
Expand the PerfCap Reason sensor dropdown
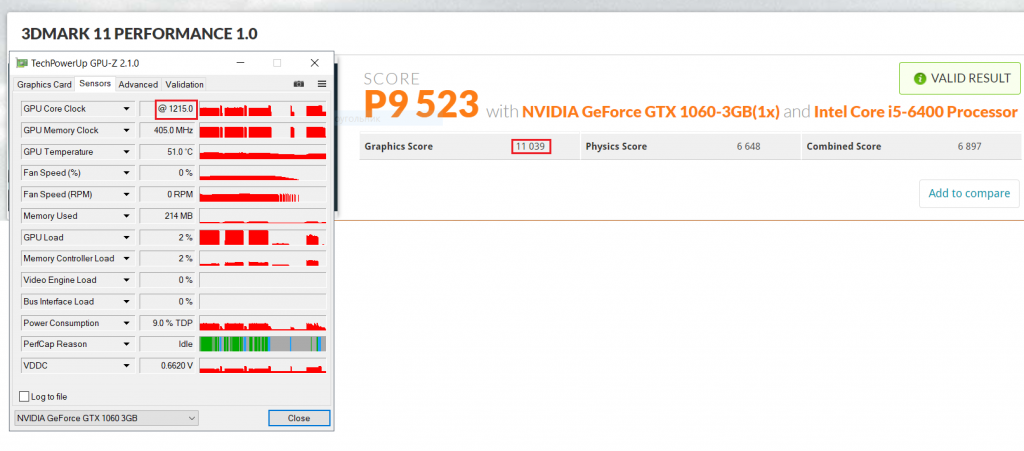pyautogui.click(x=126, y=344)
